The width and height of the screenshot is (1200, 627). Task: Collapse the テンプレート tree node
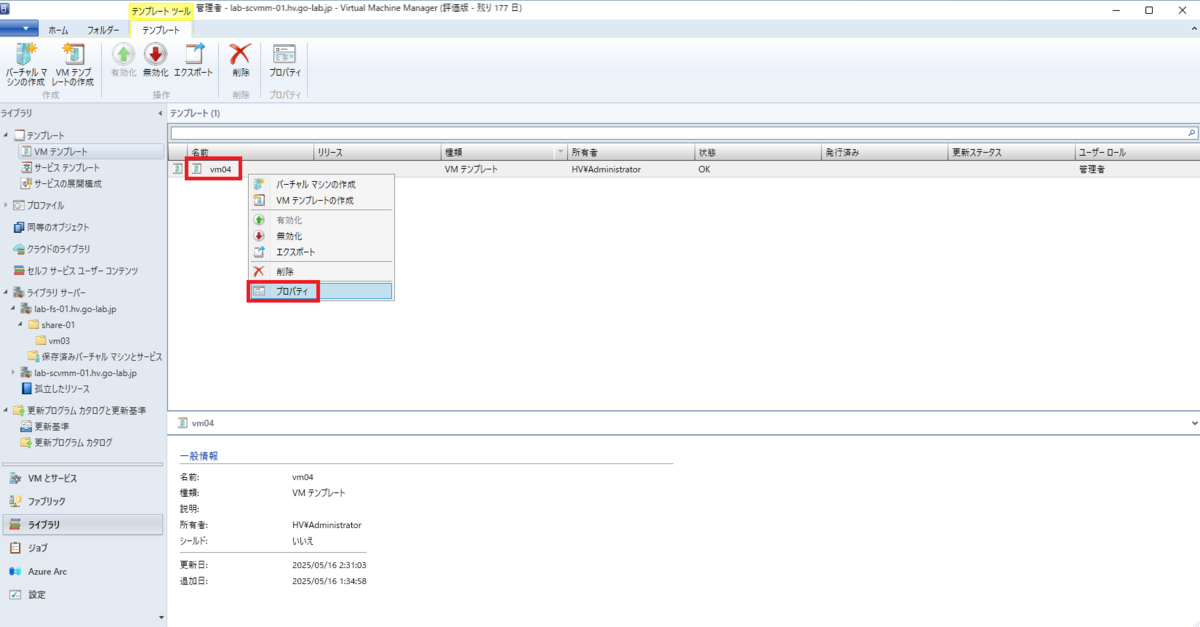coord(6,135)
